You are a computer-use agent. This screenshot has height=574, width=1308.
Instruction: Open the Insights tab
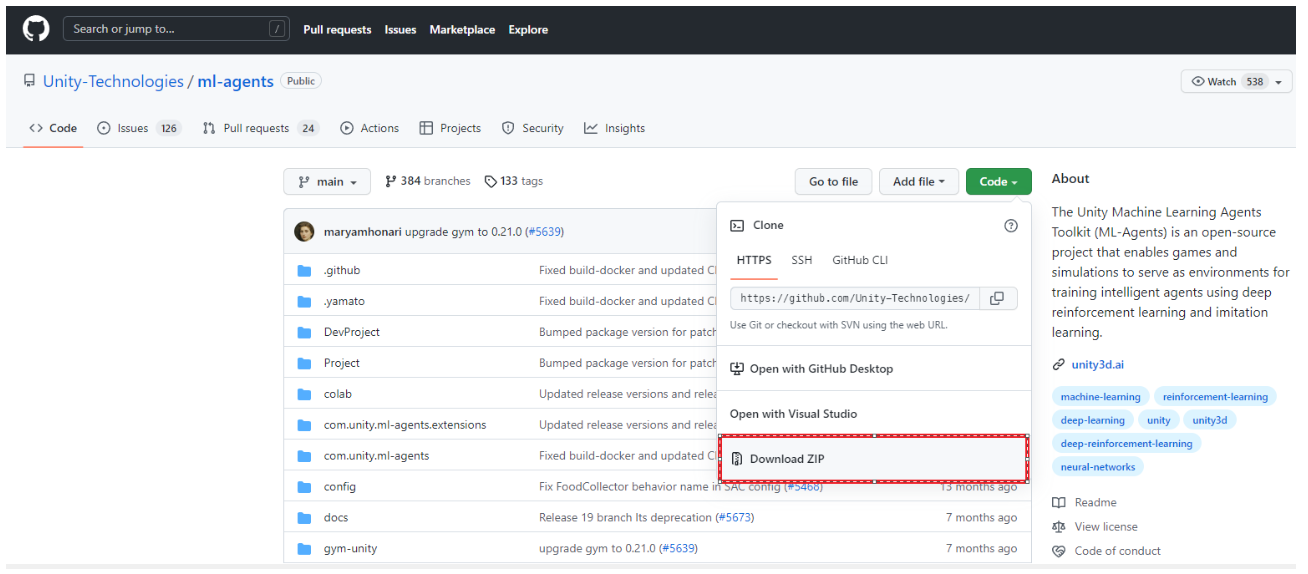[x=614, y=128]
